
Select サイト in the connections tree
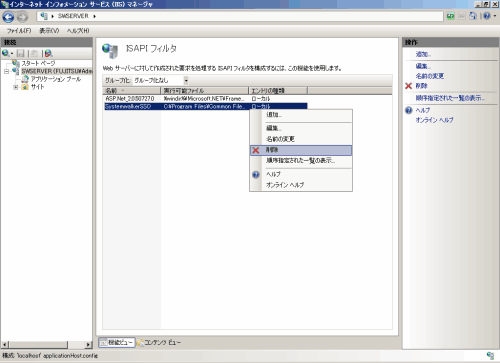coord(37,87)
